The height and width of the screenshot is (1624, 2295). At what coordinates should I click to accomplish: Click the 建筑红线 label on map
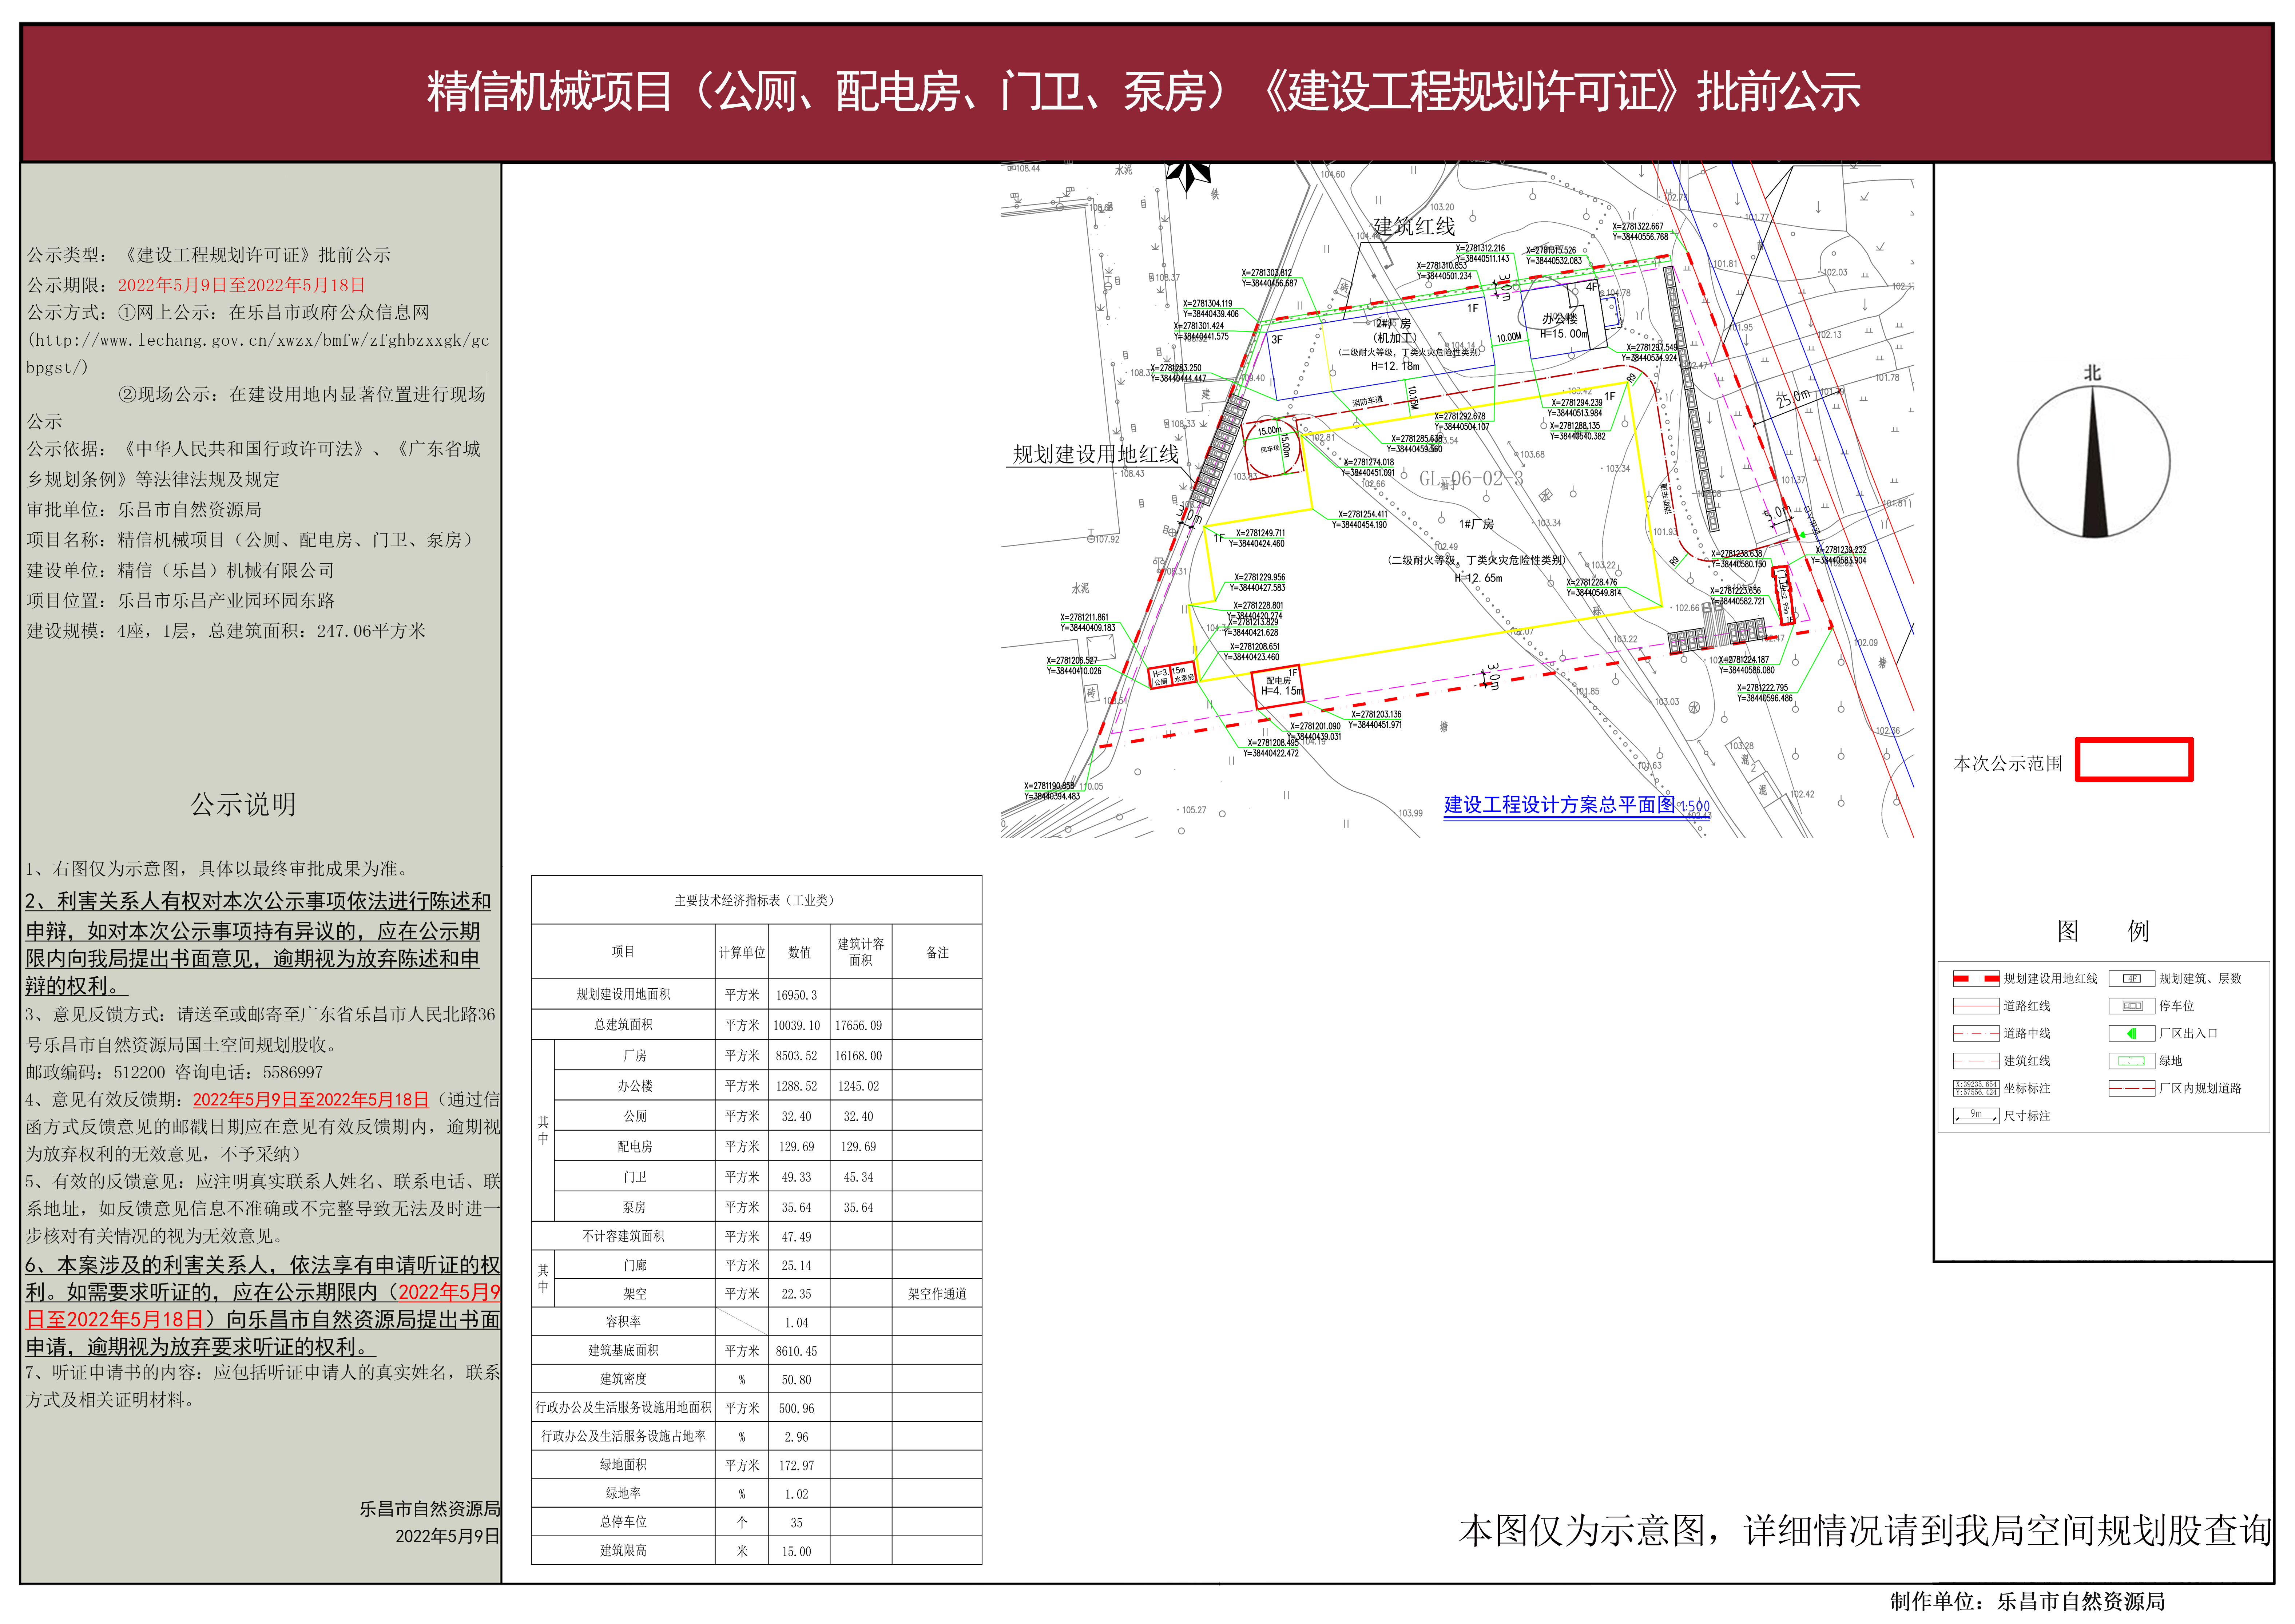[x=1414, y=227]
